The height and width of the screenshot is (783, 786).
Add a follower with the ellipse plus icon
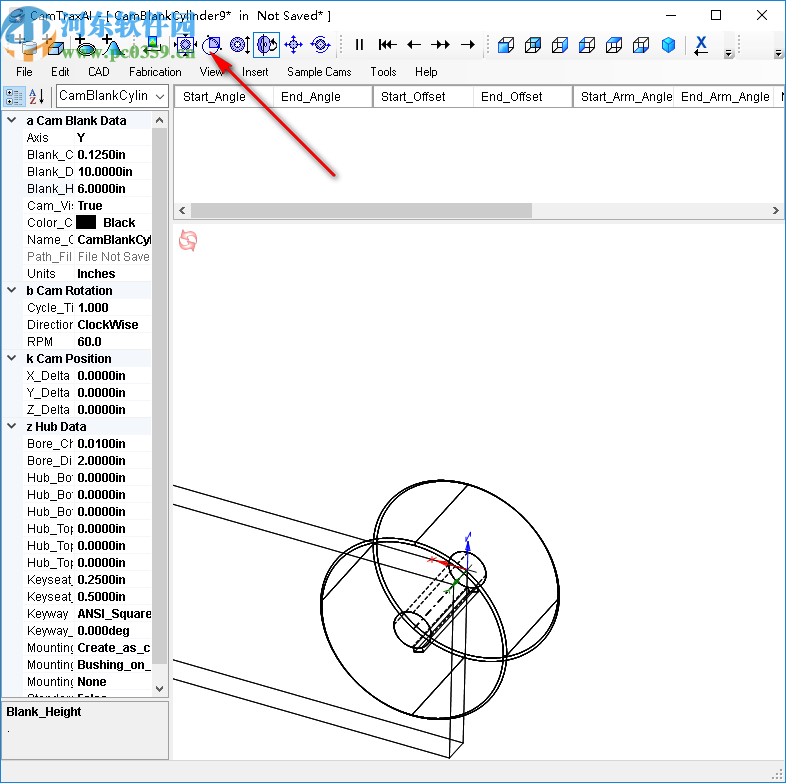pos(85,46)
